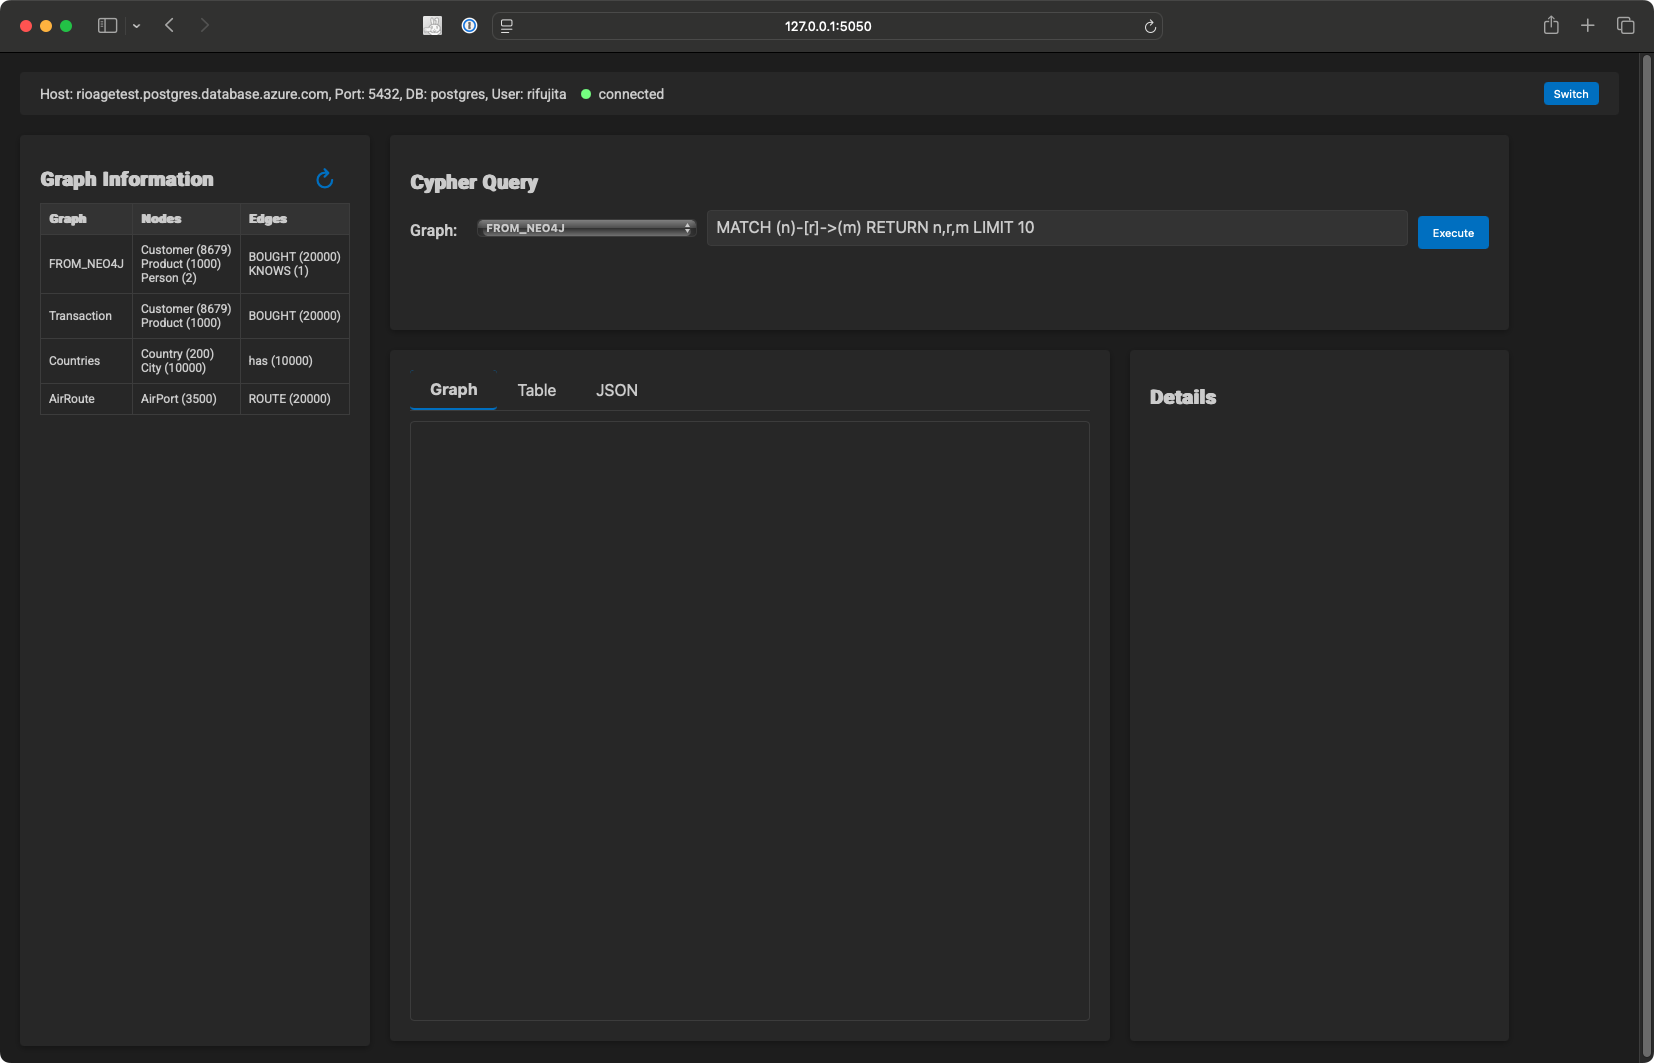
Task: Click Transaction row BOUGHT (20000) cell
Action: [294, 316]
